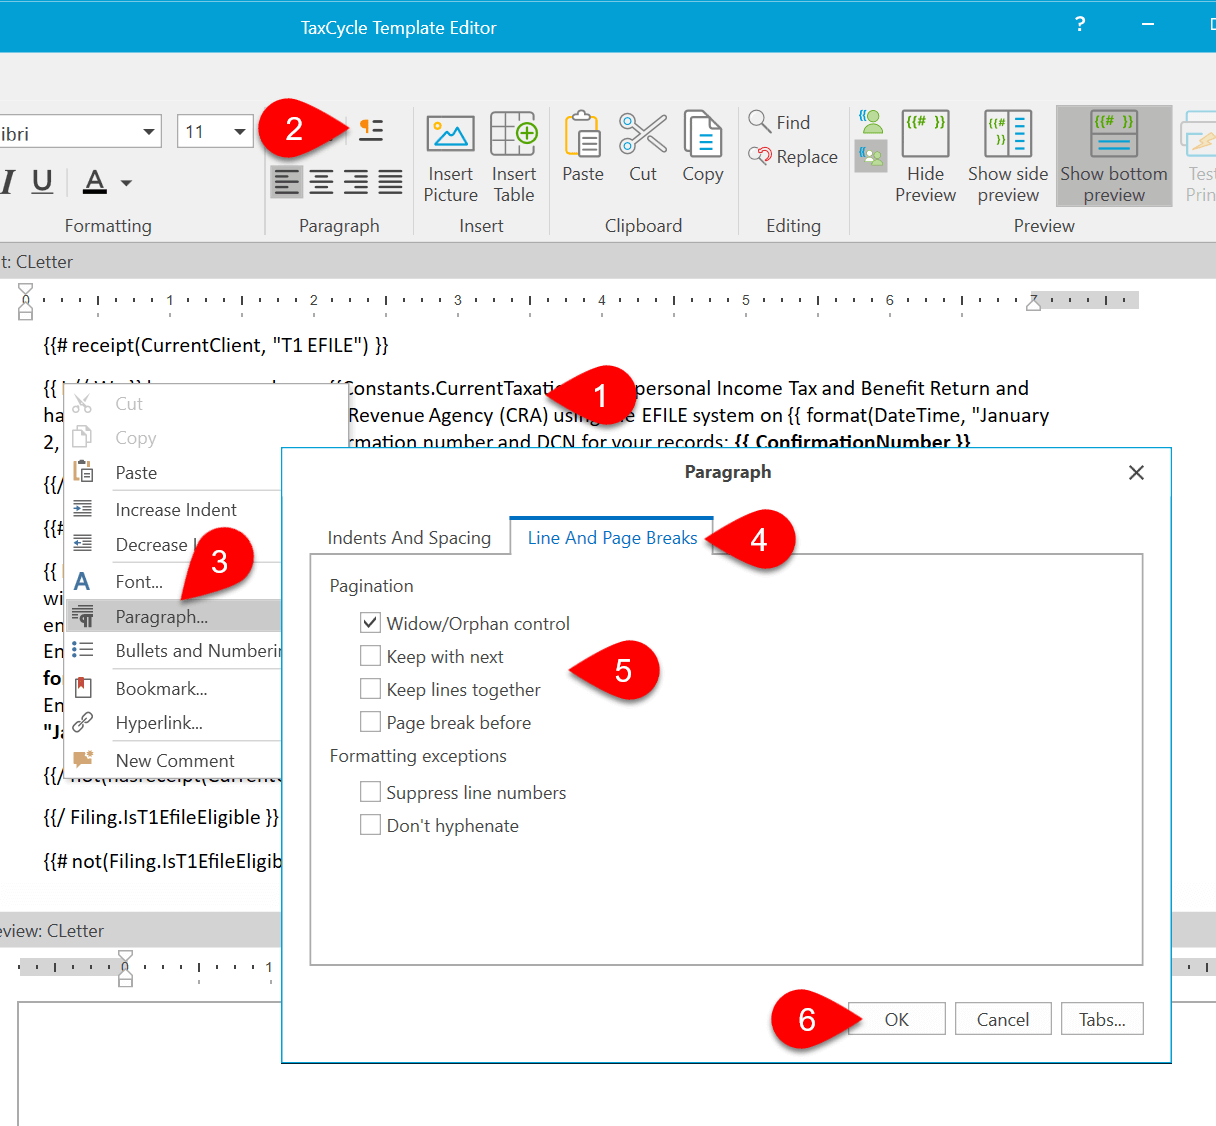The height and width of the screenshot is (1126, 1216).
Task: Open the font name dropdown
Action: (149, 132)
